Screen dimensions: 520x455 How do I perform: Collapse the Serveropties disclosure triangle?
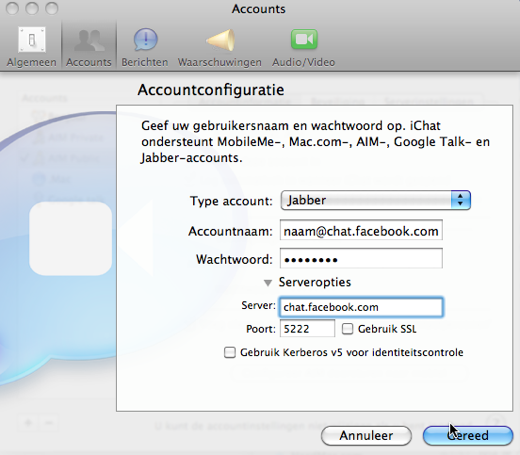pos(267,283)
